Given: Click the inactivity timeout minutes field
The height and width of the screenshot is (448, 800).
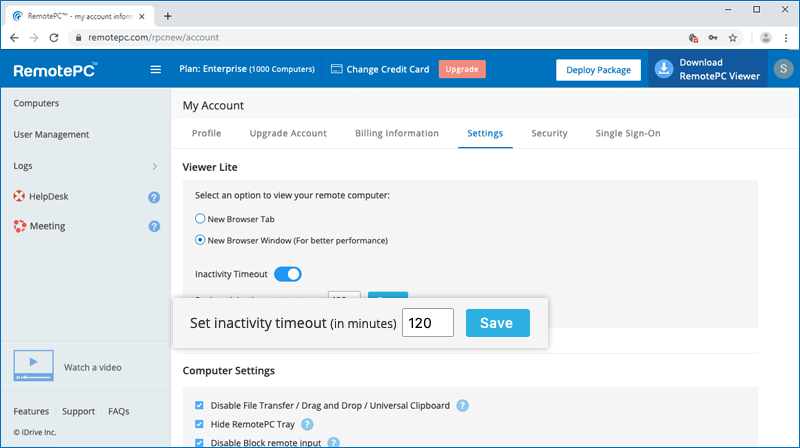Looking at the screenshot, I should [x=428, y=322].
